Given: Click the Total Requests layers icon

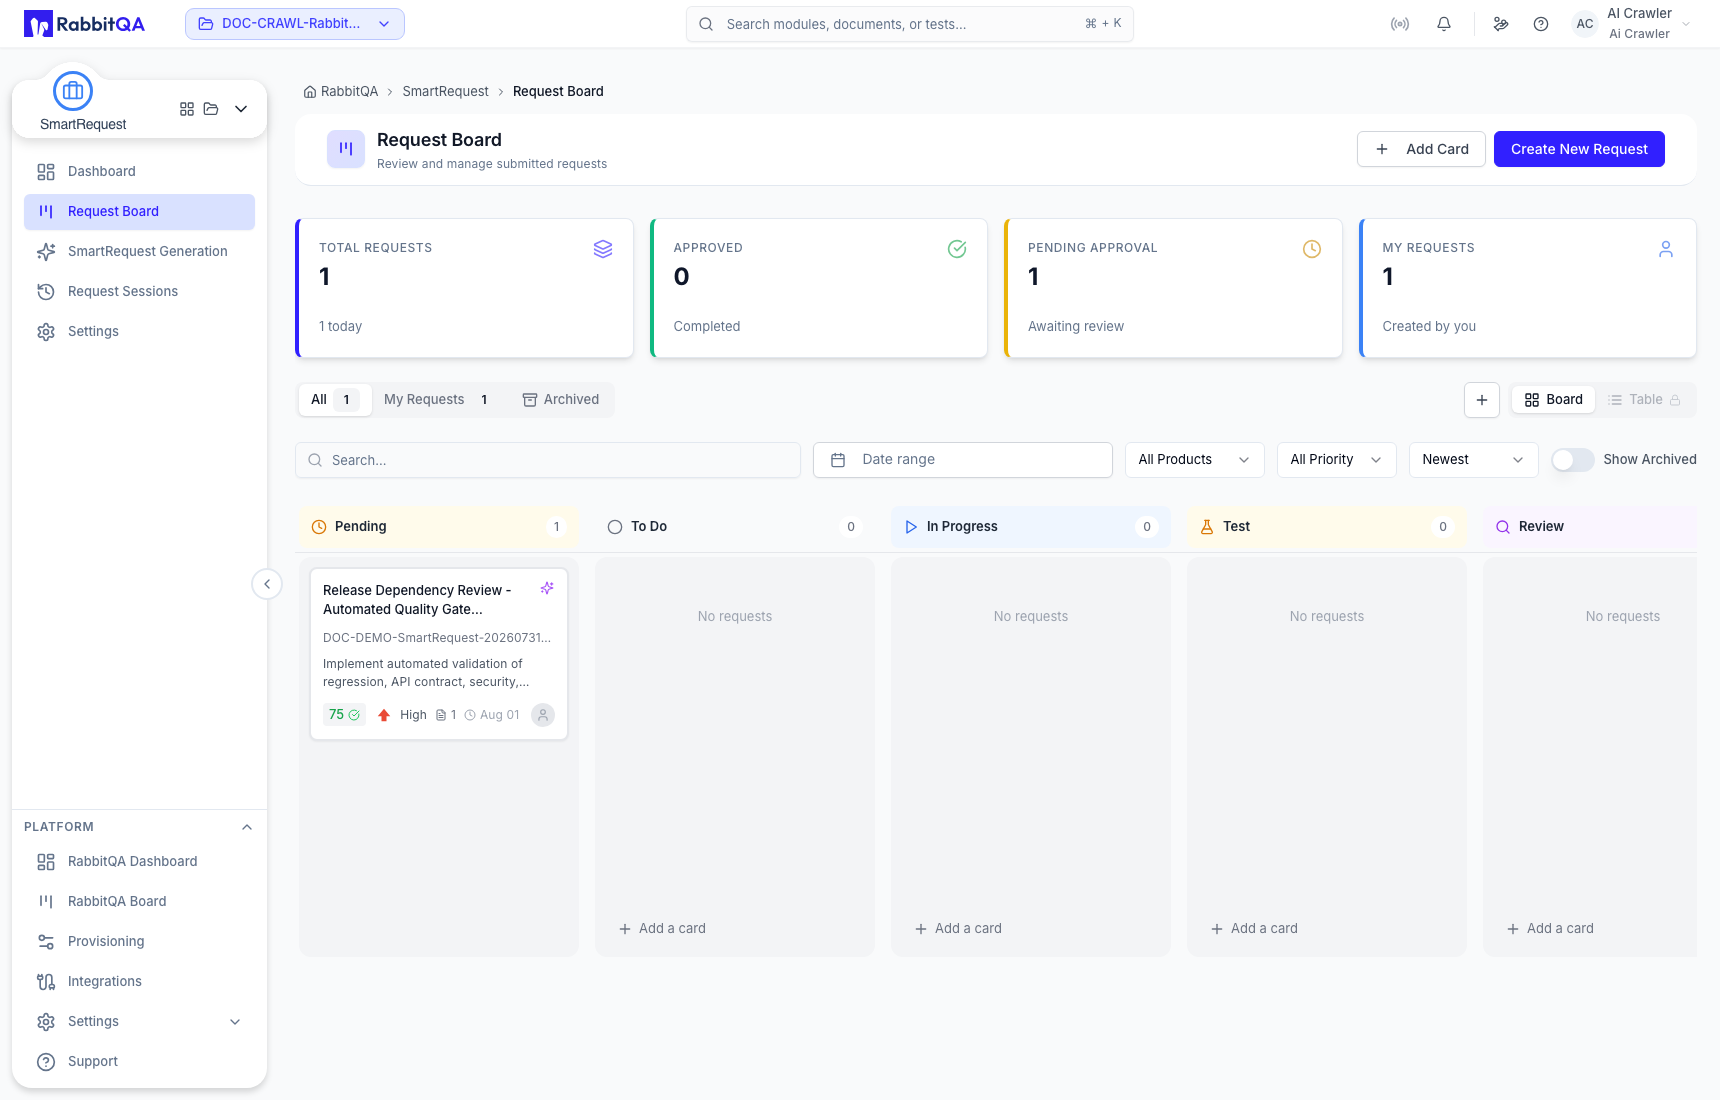Looking at the screenshot, I should (603, 249).
